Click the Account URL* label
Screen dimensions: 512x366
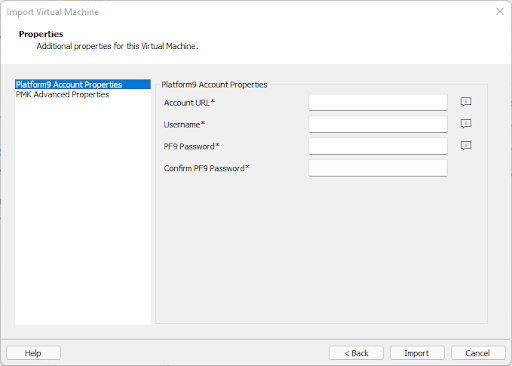click(x=189, y=103)
